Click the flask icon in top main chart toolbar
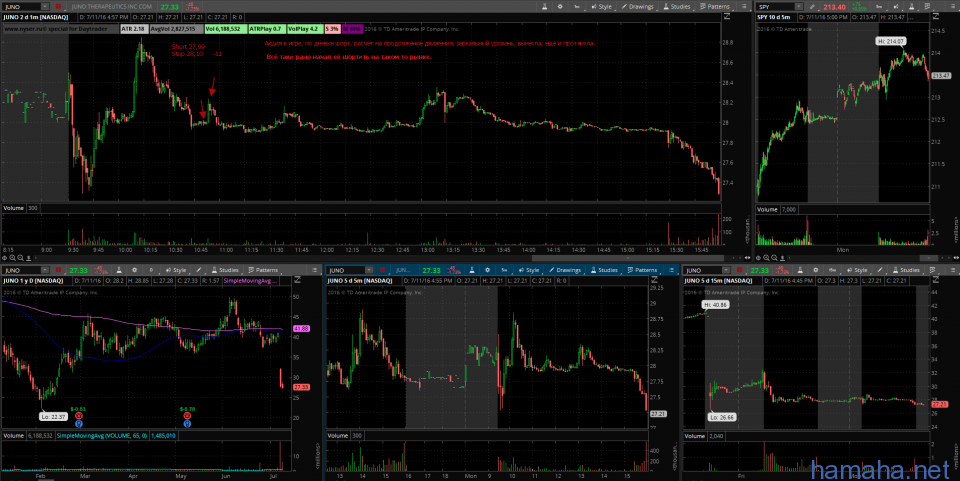The width and height of the screenshot is (960, 481). click(544, 7)
